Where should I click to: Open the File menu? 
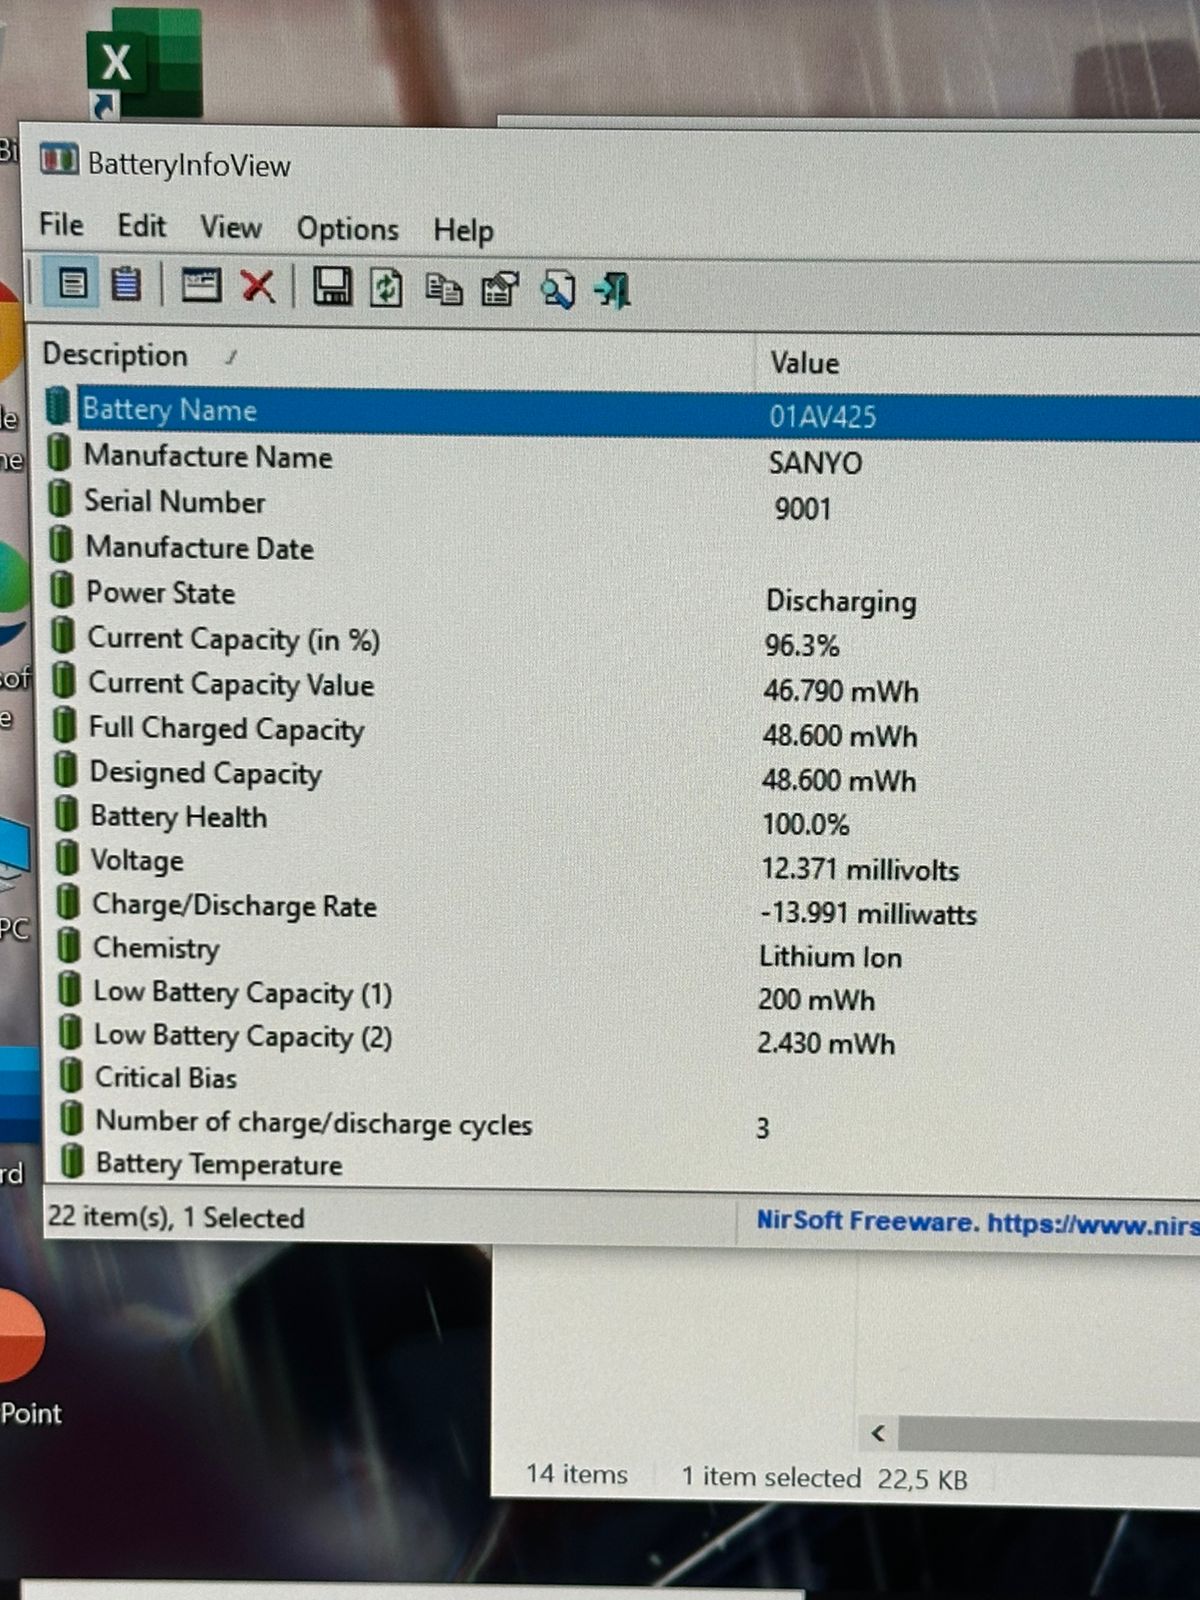point(61,225)
